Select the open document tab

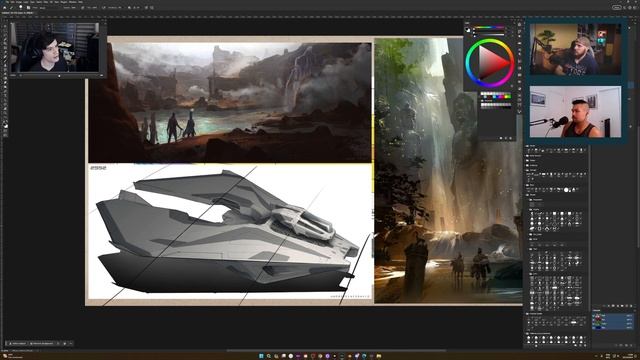click(18, 13)
